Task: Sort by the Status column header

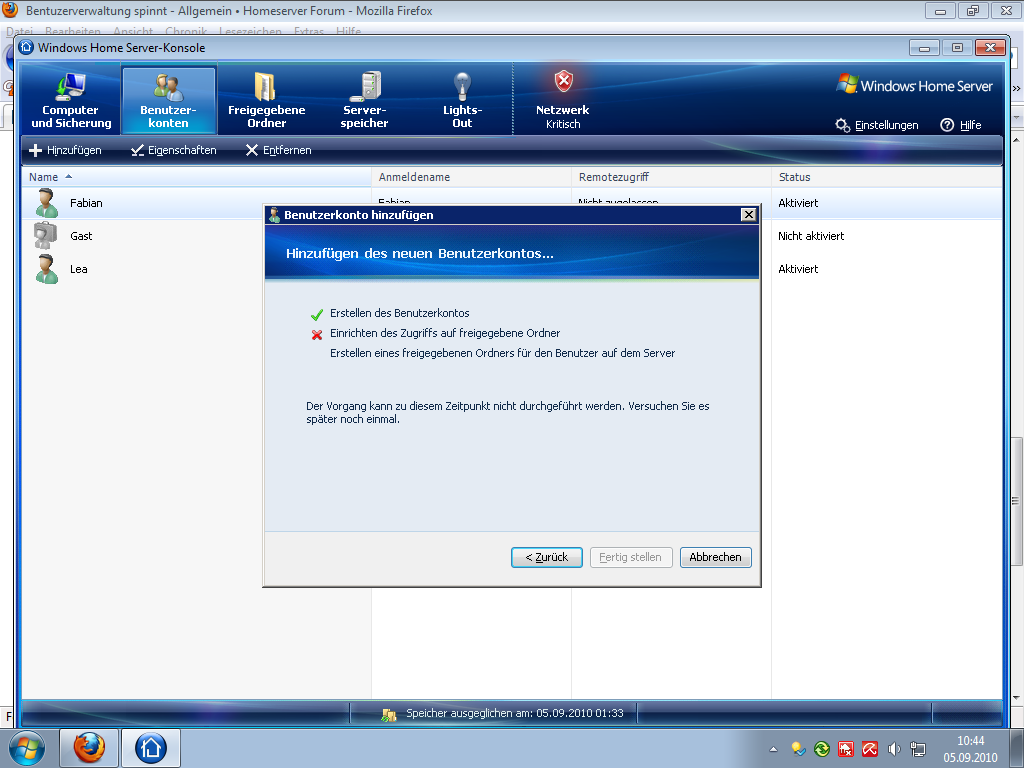Action: (x=886, y=177)
